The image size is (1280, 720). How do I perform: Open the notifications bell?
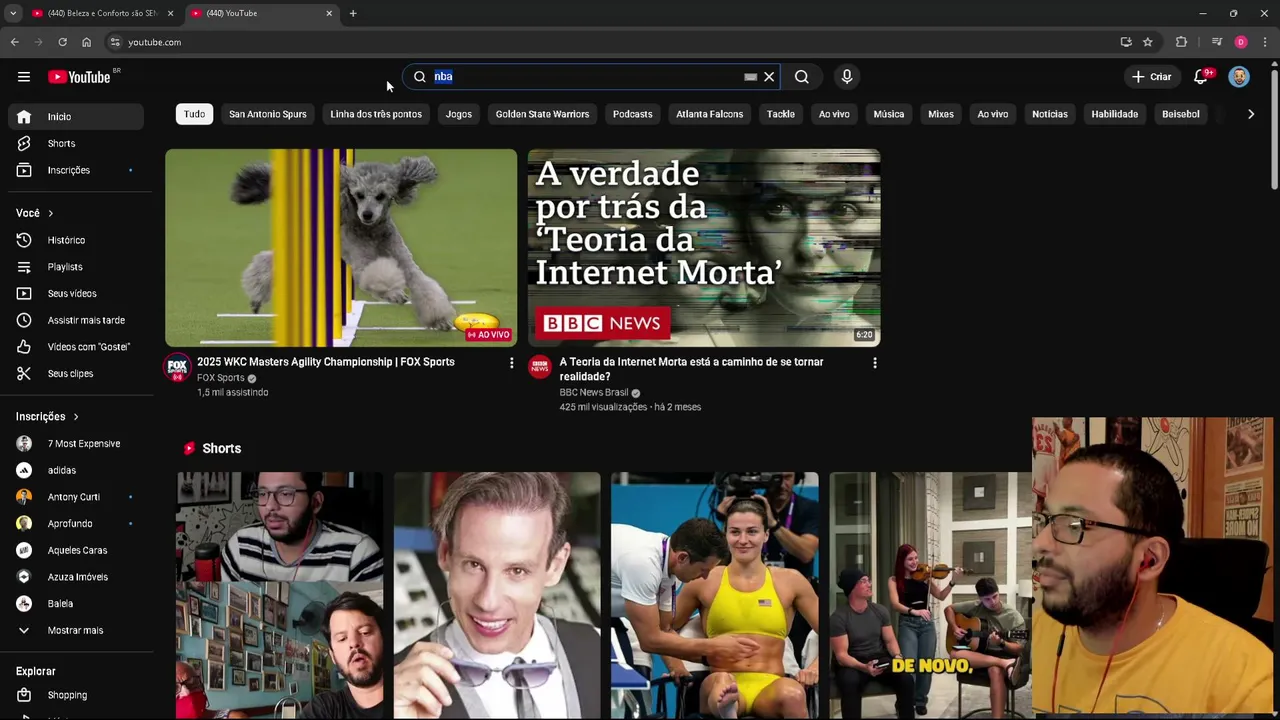[1201, 77]
